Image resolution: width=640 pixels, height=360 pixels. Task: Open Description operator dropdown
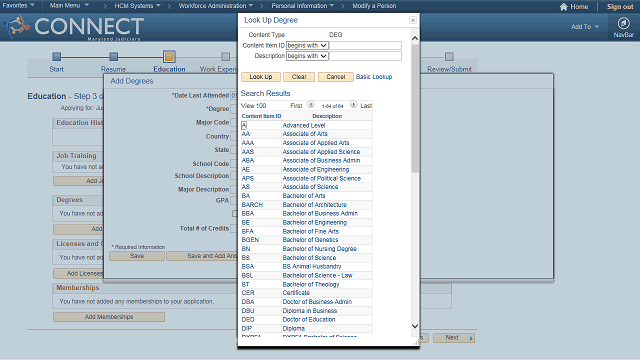click(307, 56)
